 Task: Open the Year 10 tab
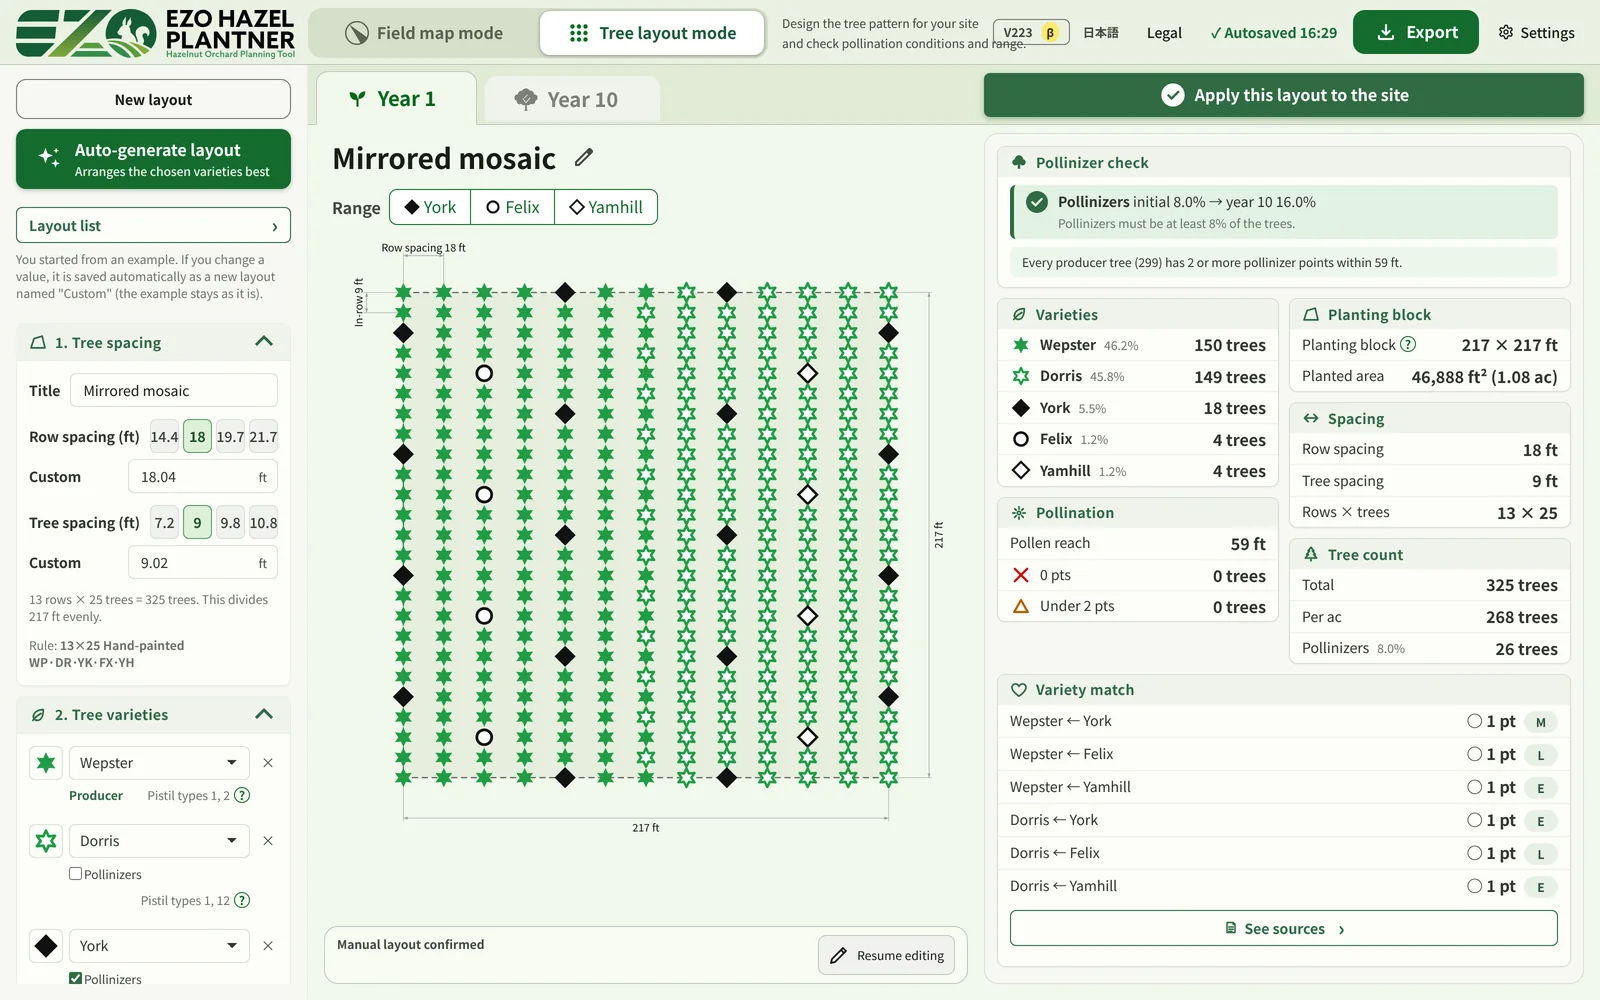click(571, 99)
